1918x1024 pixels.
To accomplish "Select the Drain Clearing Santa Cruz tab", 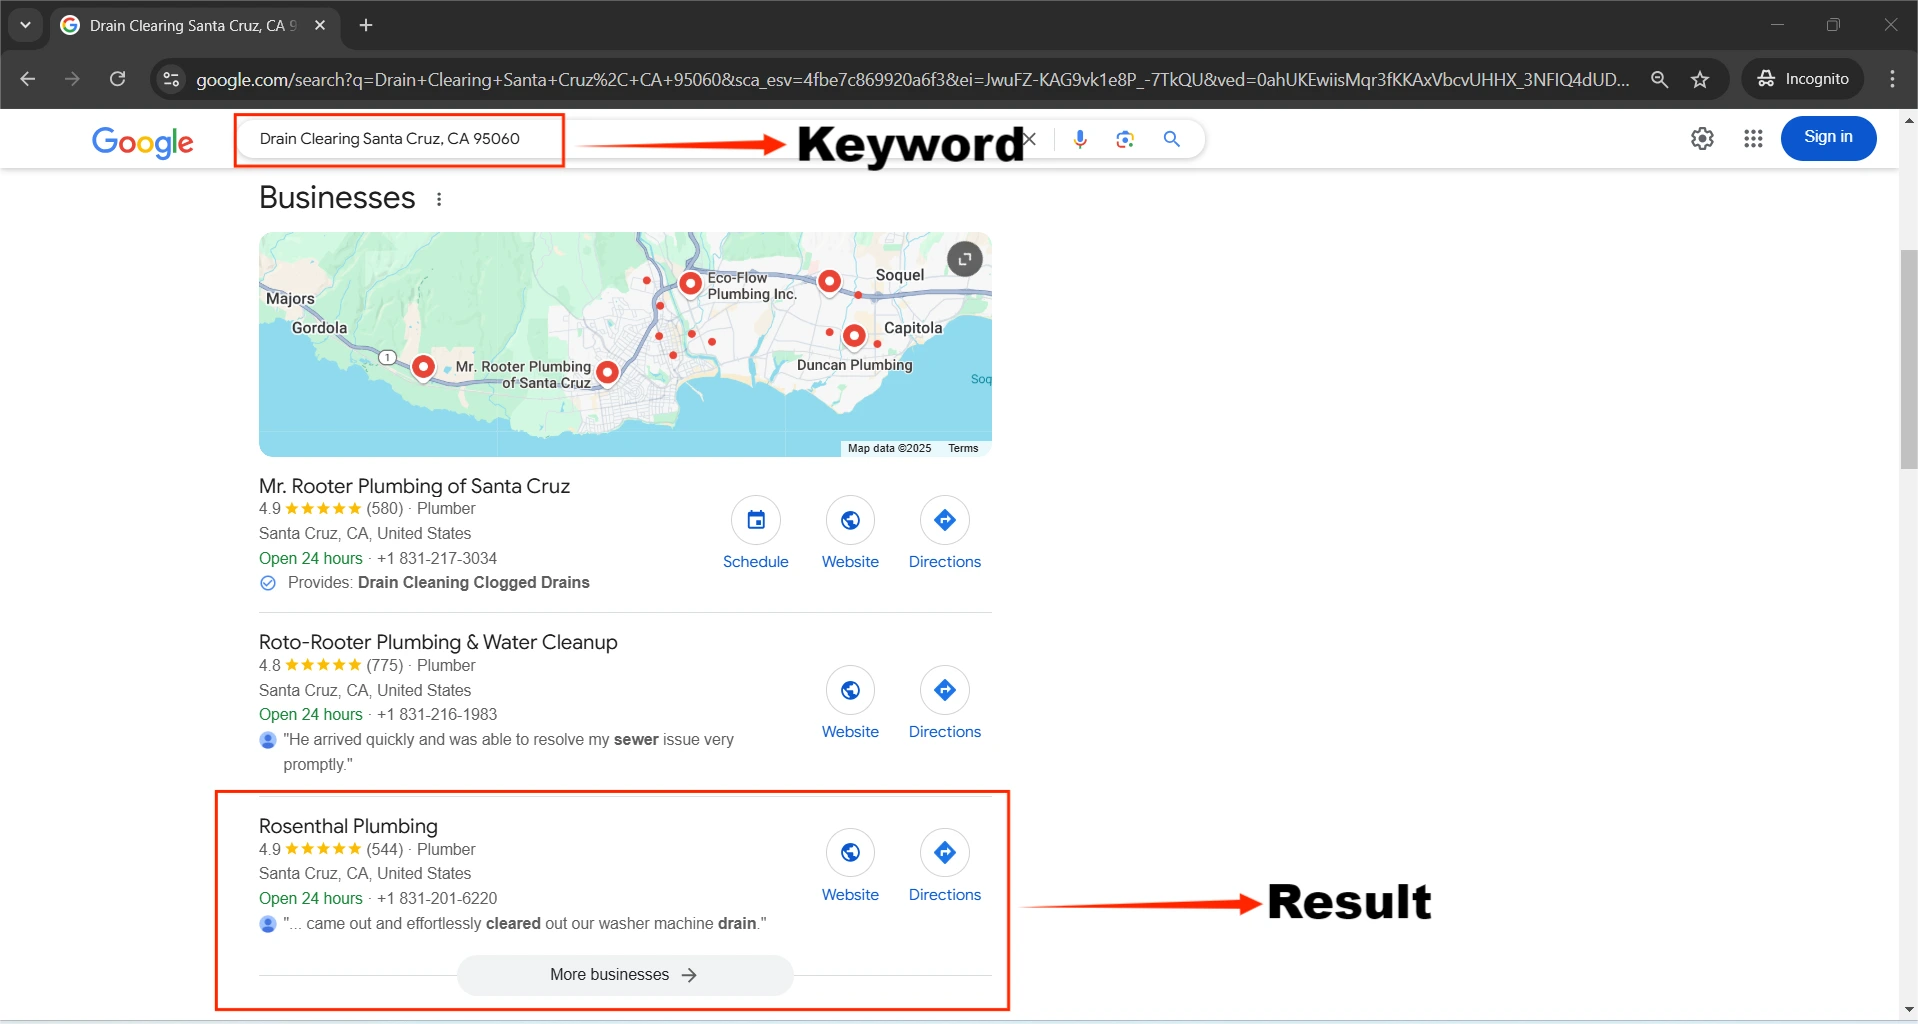I will (192, 25).
